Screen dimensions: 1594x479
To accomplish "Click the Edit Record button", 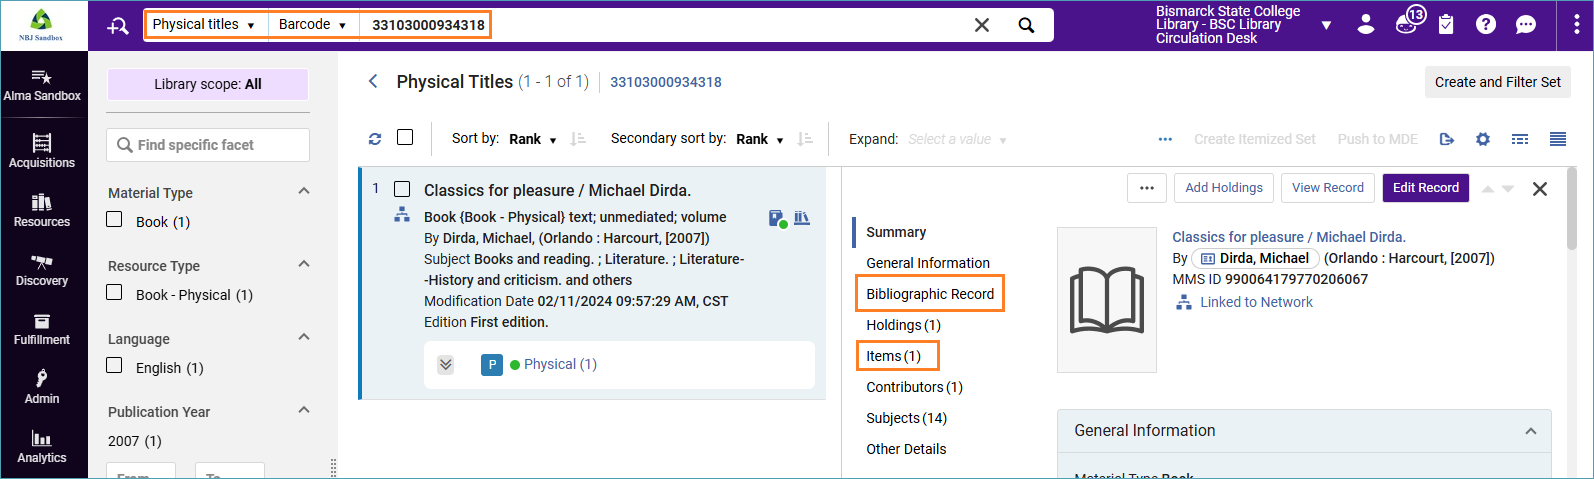I will click(1425, 188).
